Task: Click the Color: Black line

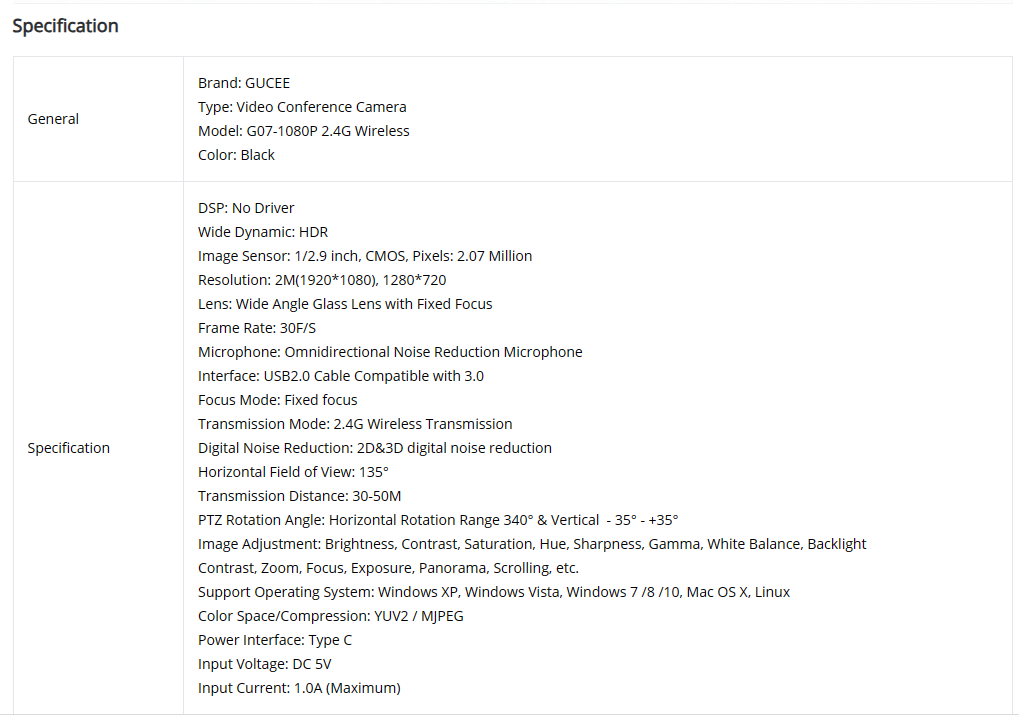Action: tap(236, 155)
